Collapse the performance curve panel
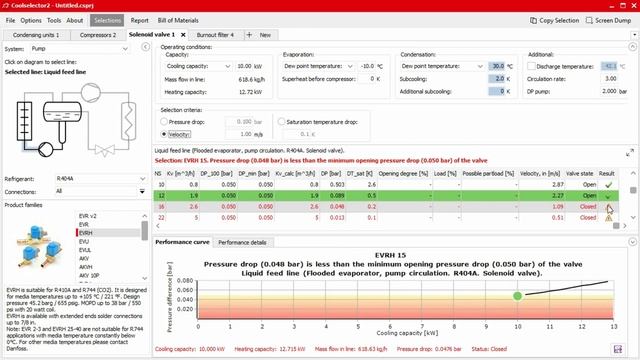Image resolution: width=640 pixels, height=360 pixels. pyautogui.click(x=632, y=242)
